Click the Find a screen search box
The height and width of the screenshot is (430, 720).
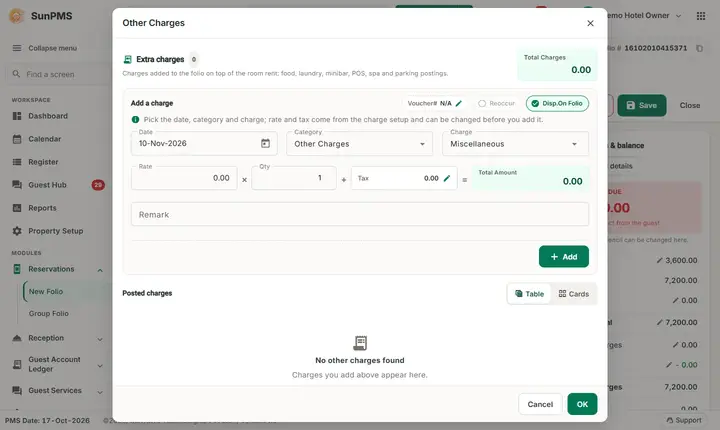coord(59,74)
